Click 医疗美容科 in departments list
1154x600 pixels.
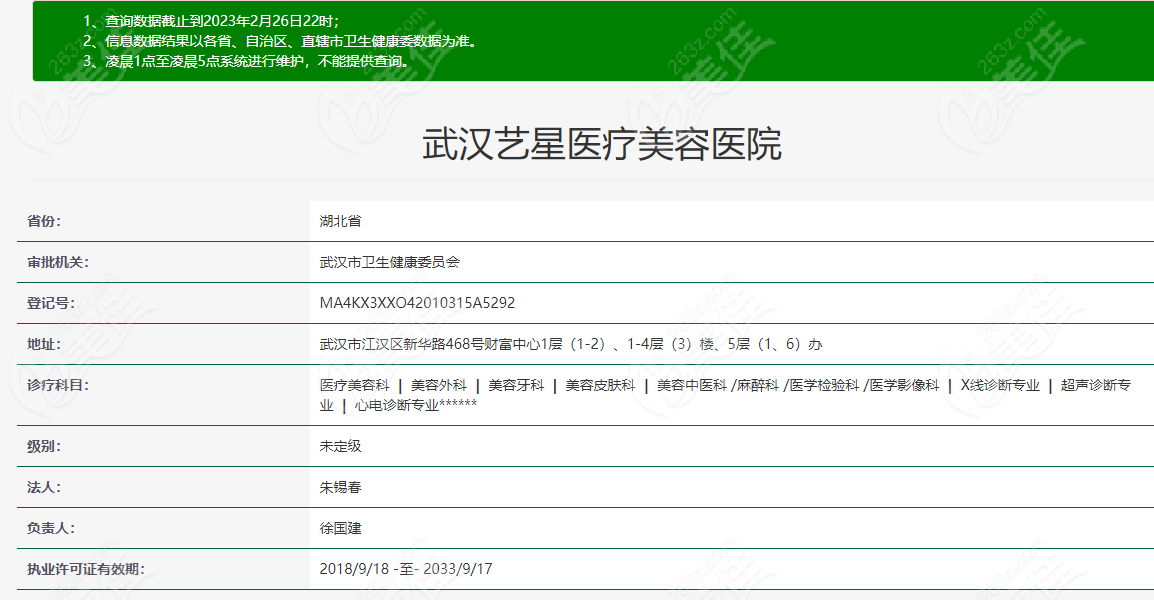(x=354, y=385)
